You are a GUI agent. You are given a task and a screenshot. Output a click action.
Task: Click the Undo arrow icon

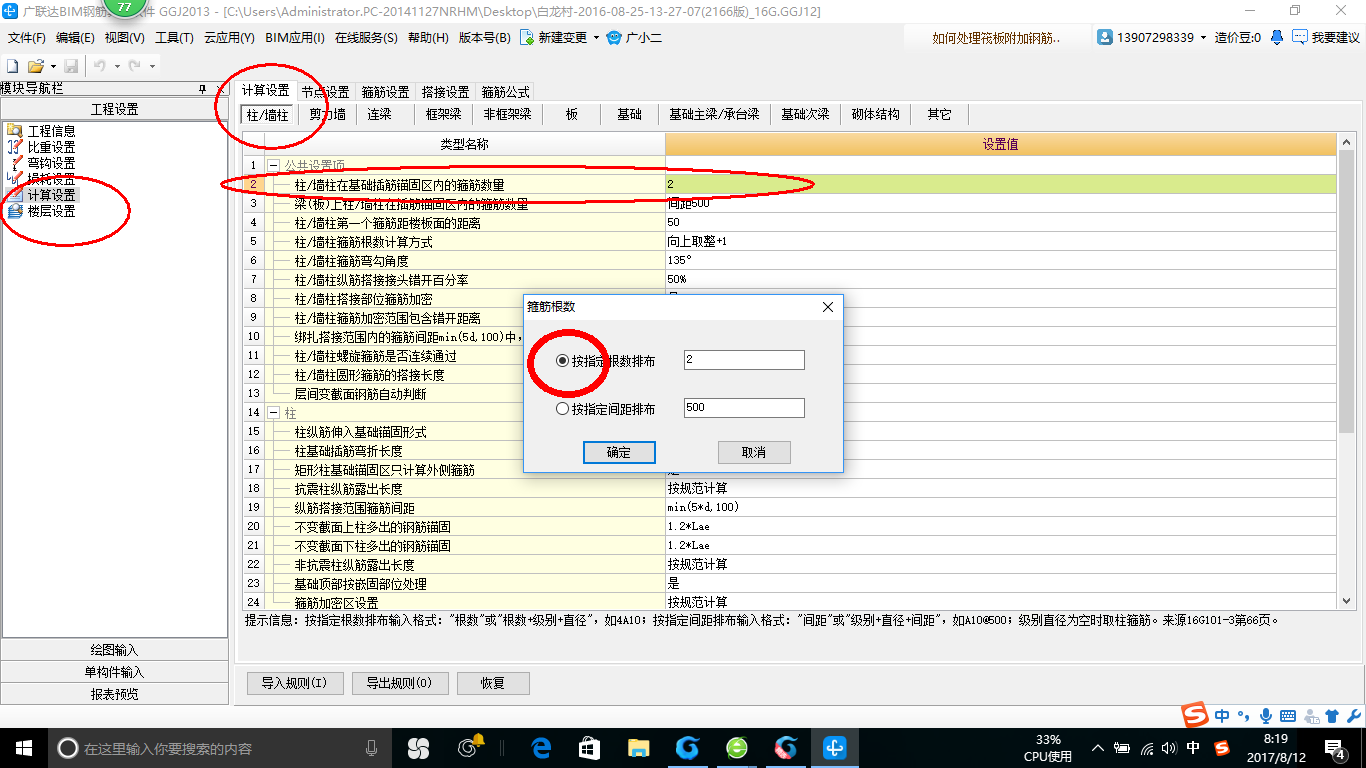click(100, 66)
